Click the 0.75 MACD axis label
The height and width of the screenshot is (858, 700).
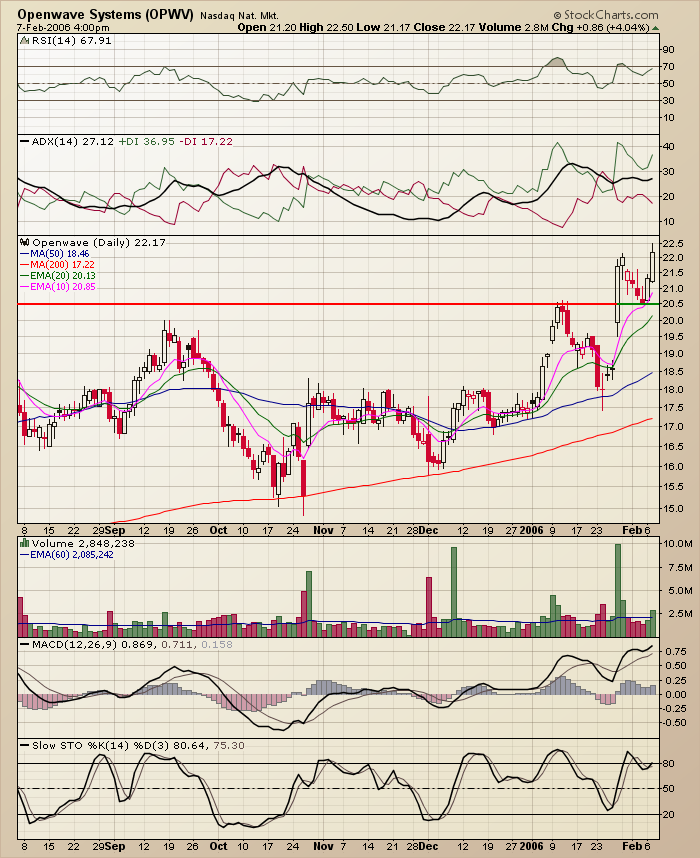click(x=676, y=652)
